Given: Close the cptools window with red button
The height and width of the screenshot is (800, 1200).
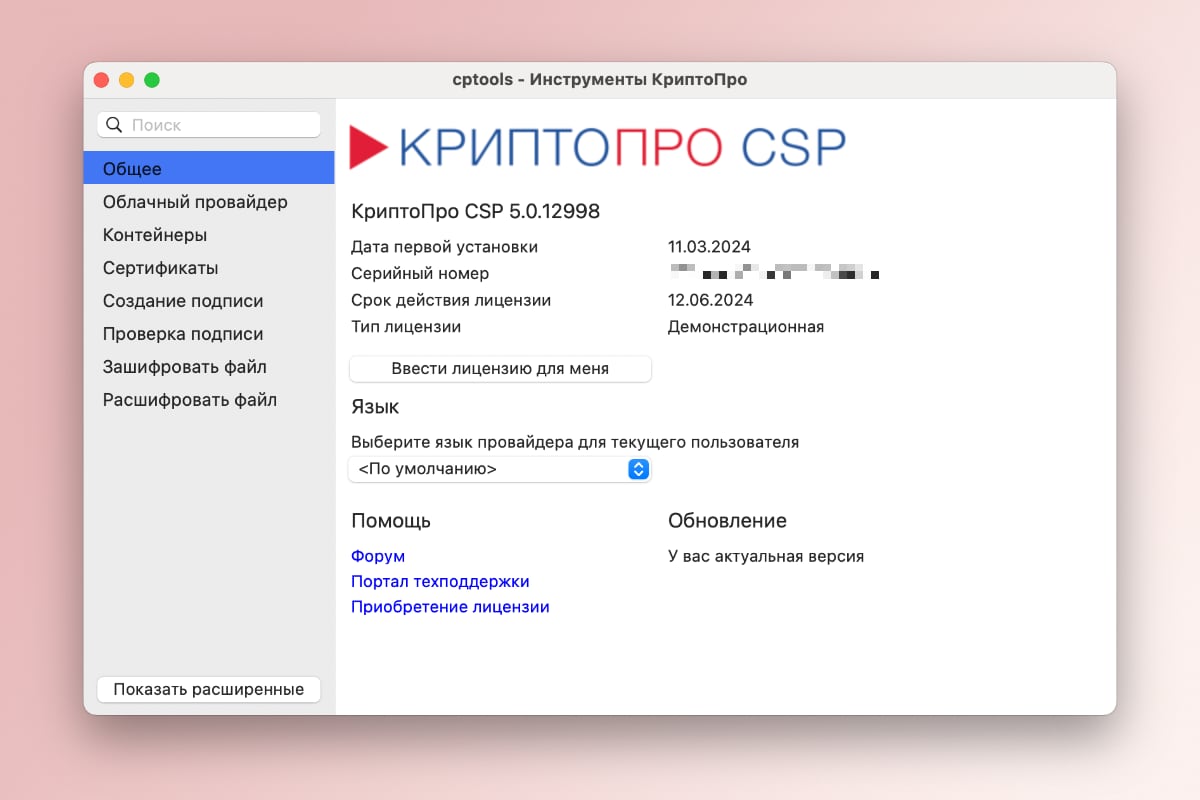Looking at the screenshot, I should point(101,80).
